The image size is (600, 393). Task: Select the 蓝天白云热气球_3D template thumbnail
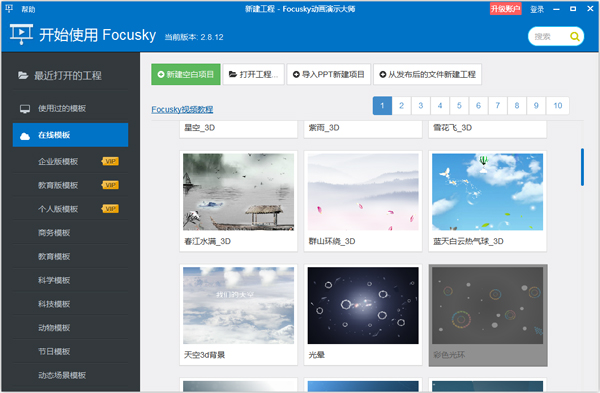point(488,192)
